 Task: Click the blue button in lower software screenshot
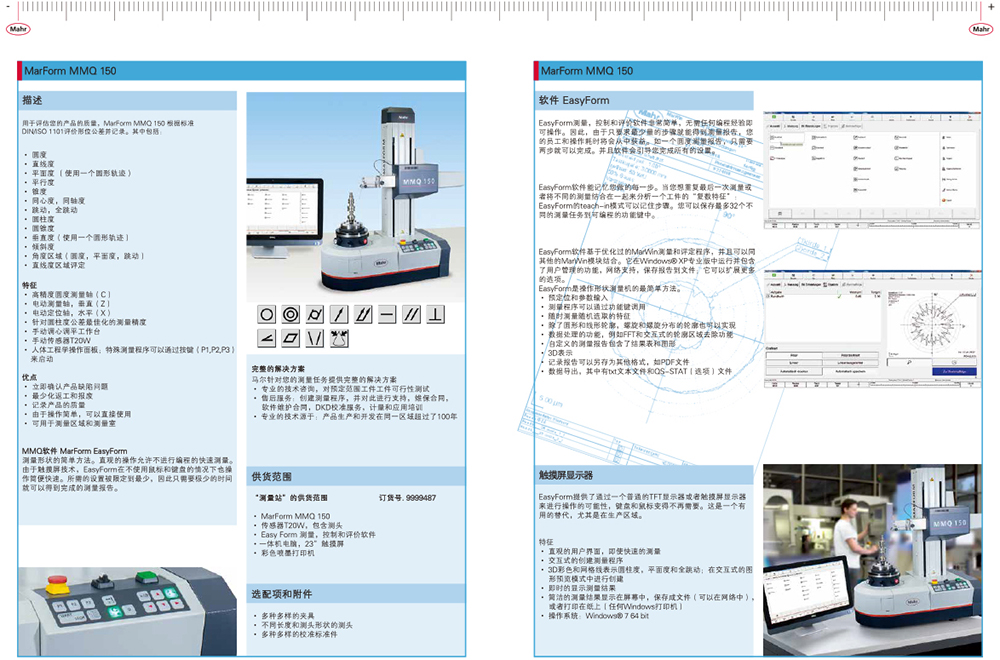pos(955,371)
